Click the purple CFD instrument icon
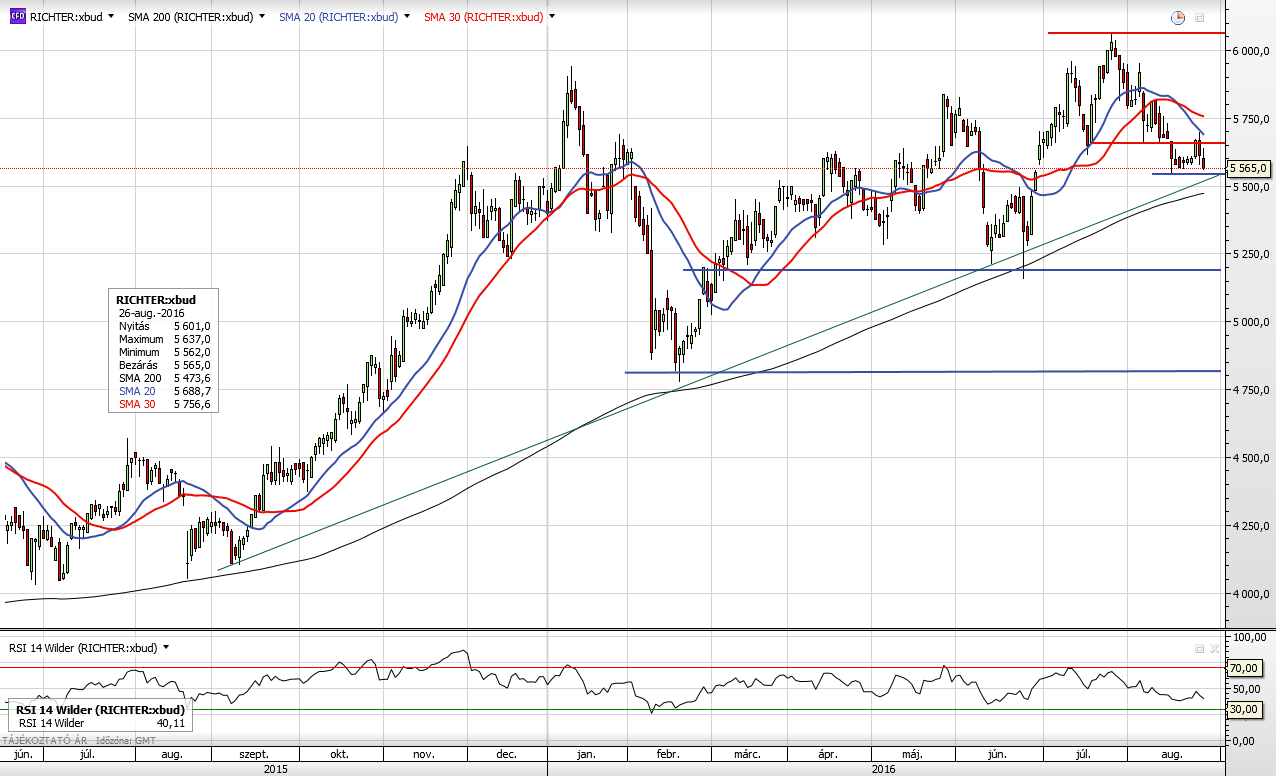Image resolution: width=1276 pixels, height=776 pixels. click(17, 17)
